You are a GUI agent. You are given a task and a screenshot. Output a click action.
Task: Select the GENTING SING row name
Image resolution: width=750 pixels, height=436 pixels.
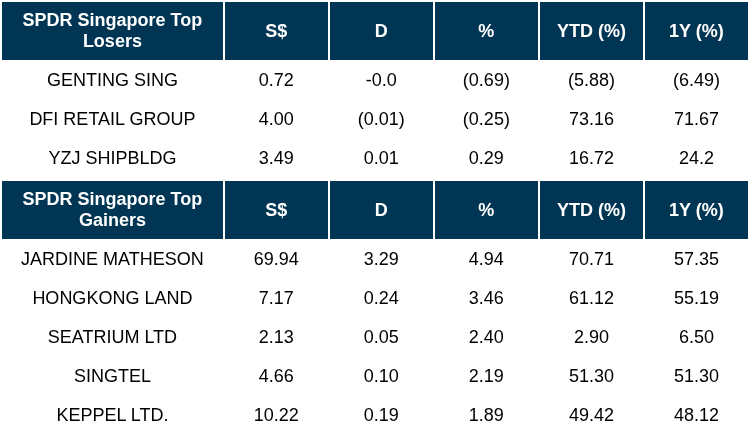pyautogui.click(x=112, y=80)
